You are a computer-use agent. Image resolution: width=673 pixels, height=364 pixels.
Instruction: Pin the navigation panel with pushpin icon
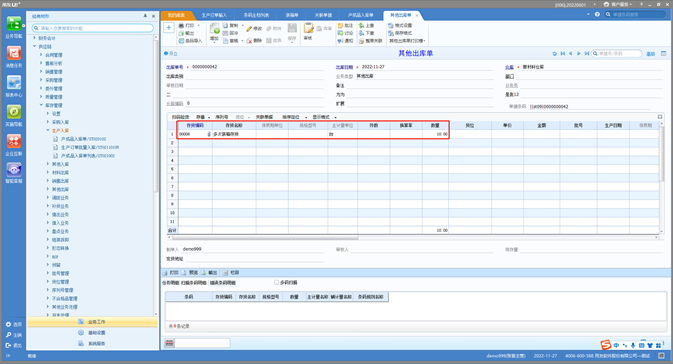[x=145, y=16]
